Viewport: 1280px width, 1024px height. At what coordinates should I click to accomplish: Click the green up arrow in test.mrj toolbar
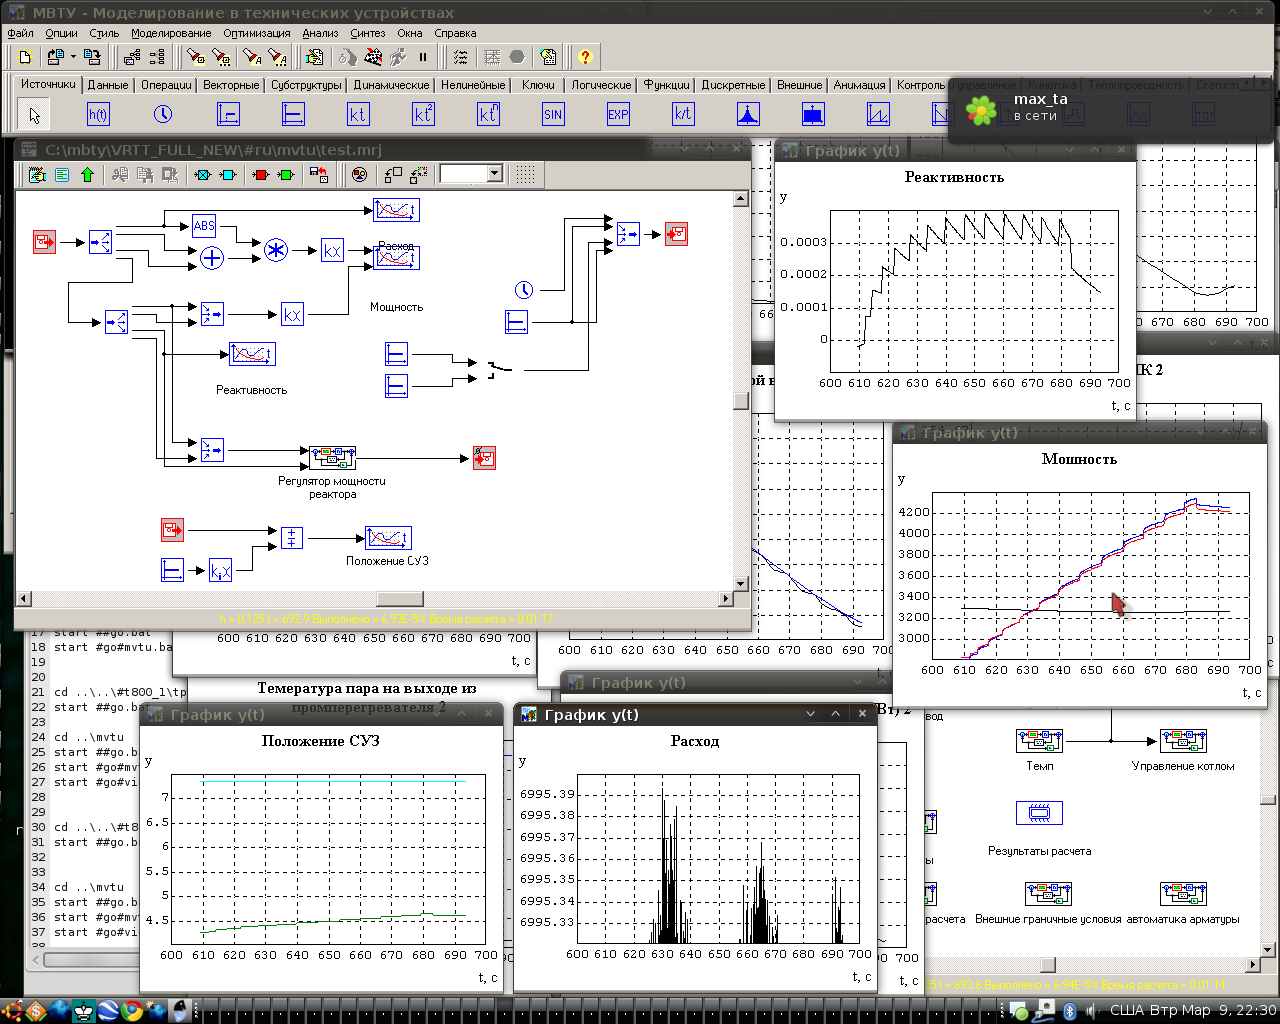87,175
